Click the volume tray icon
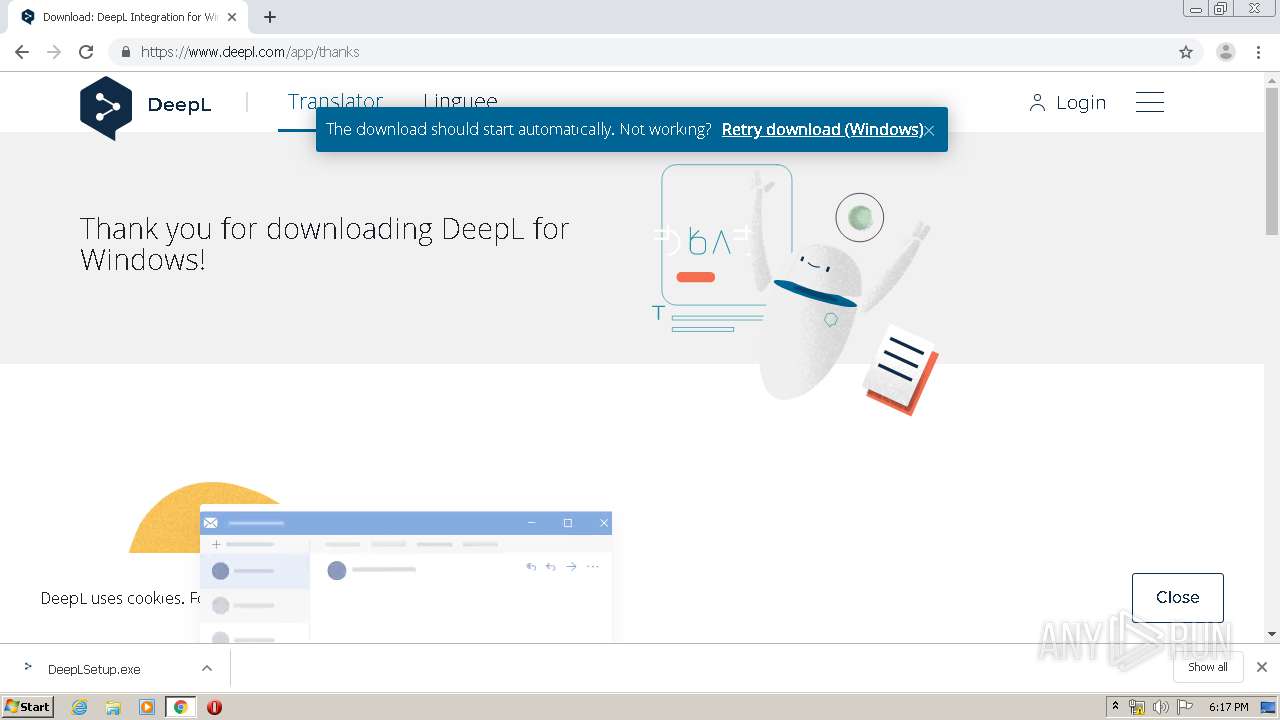 click(1160, 707)
